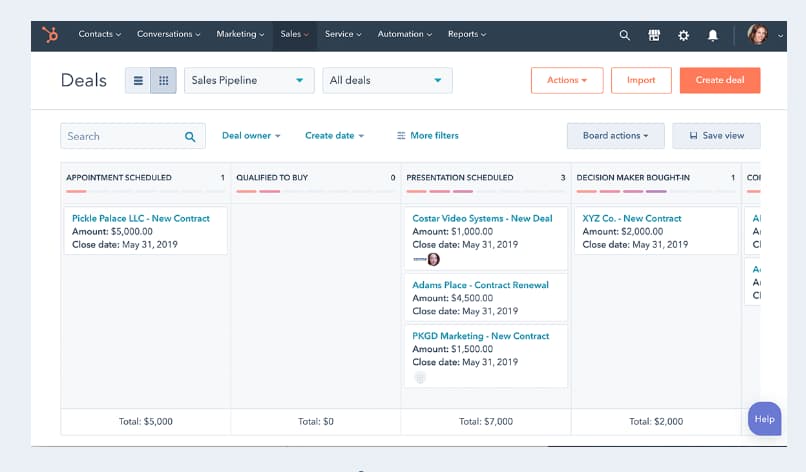The height and width of the screenshot is (472, 806).
Task: Click the Presentation Scheduled stage progress bar
Action: (x=439, y=191)
